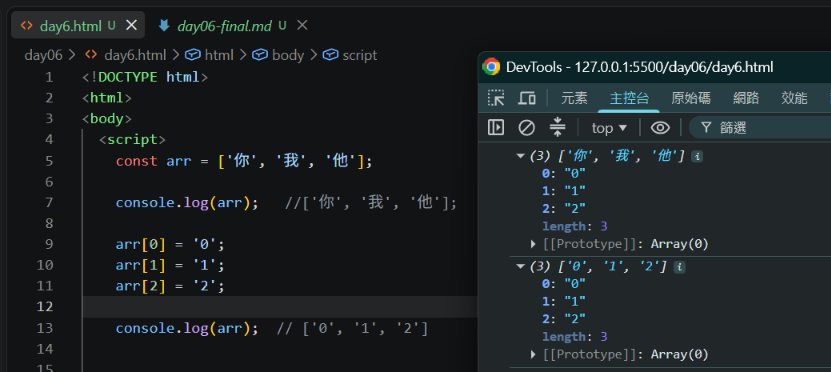Select the html breadcrumb segment
This screenshot has height=372, width=831.
(x=219, y=55)
